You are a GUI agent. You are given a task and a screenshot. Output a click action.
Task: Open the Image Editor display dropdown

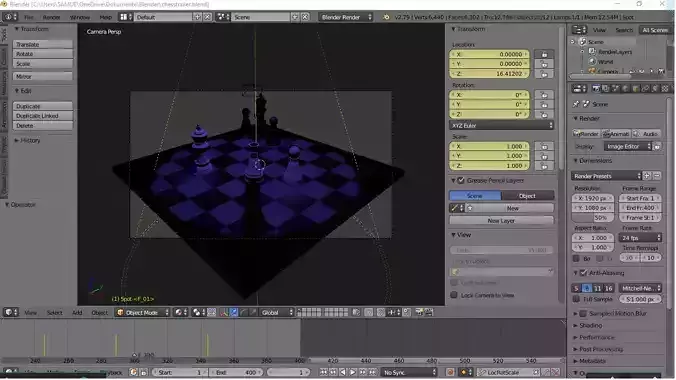tap(627, 147)
